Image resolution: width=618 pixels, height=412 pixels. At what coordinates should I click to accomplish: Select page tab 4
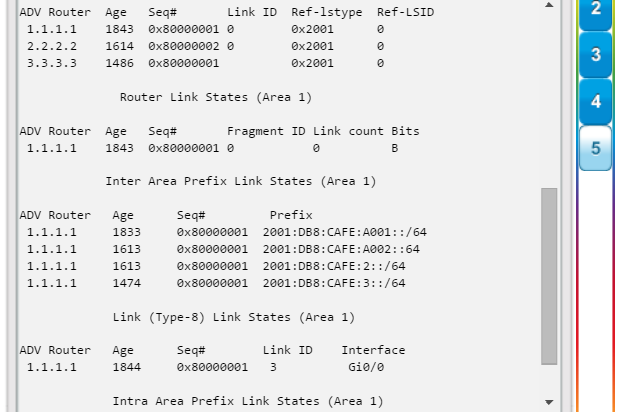(x=595, y=102)
